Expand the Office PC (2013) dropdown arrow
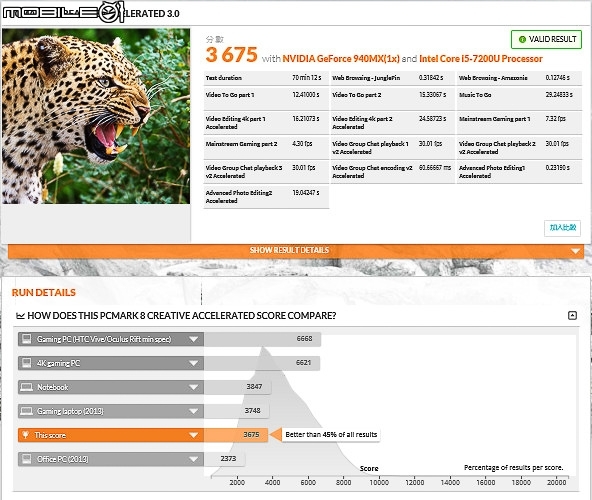This screenshot has height=500, width=592. coord(193,459)
